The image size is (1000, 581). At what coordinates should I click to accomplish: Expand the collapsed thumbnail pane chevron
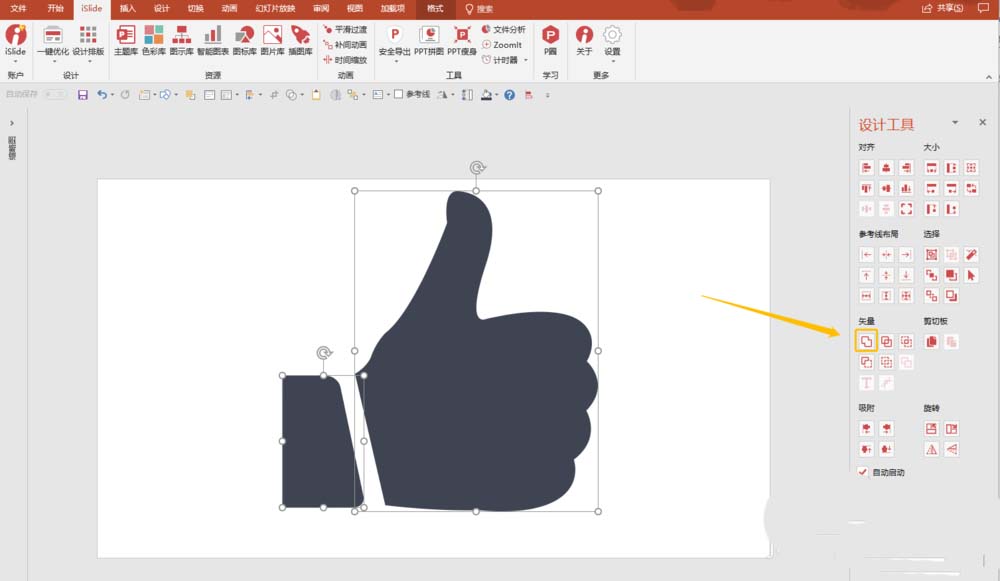[11, 123]
